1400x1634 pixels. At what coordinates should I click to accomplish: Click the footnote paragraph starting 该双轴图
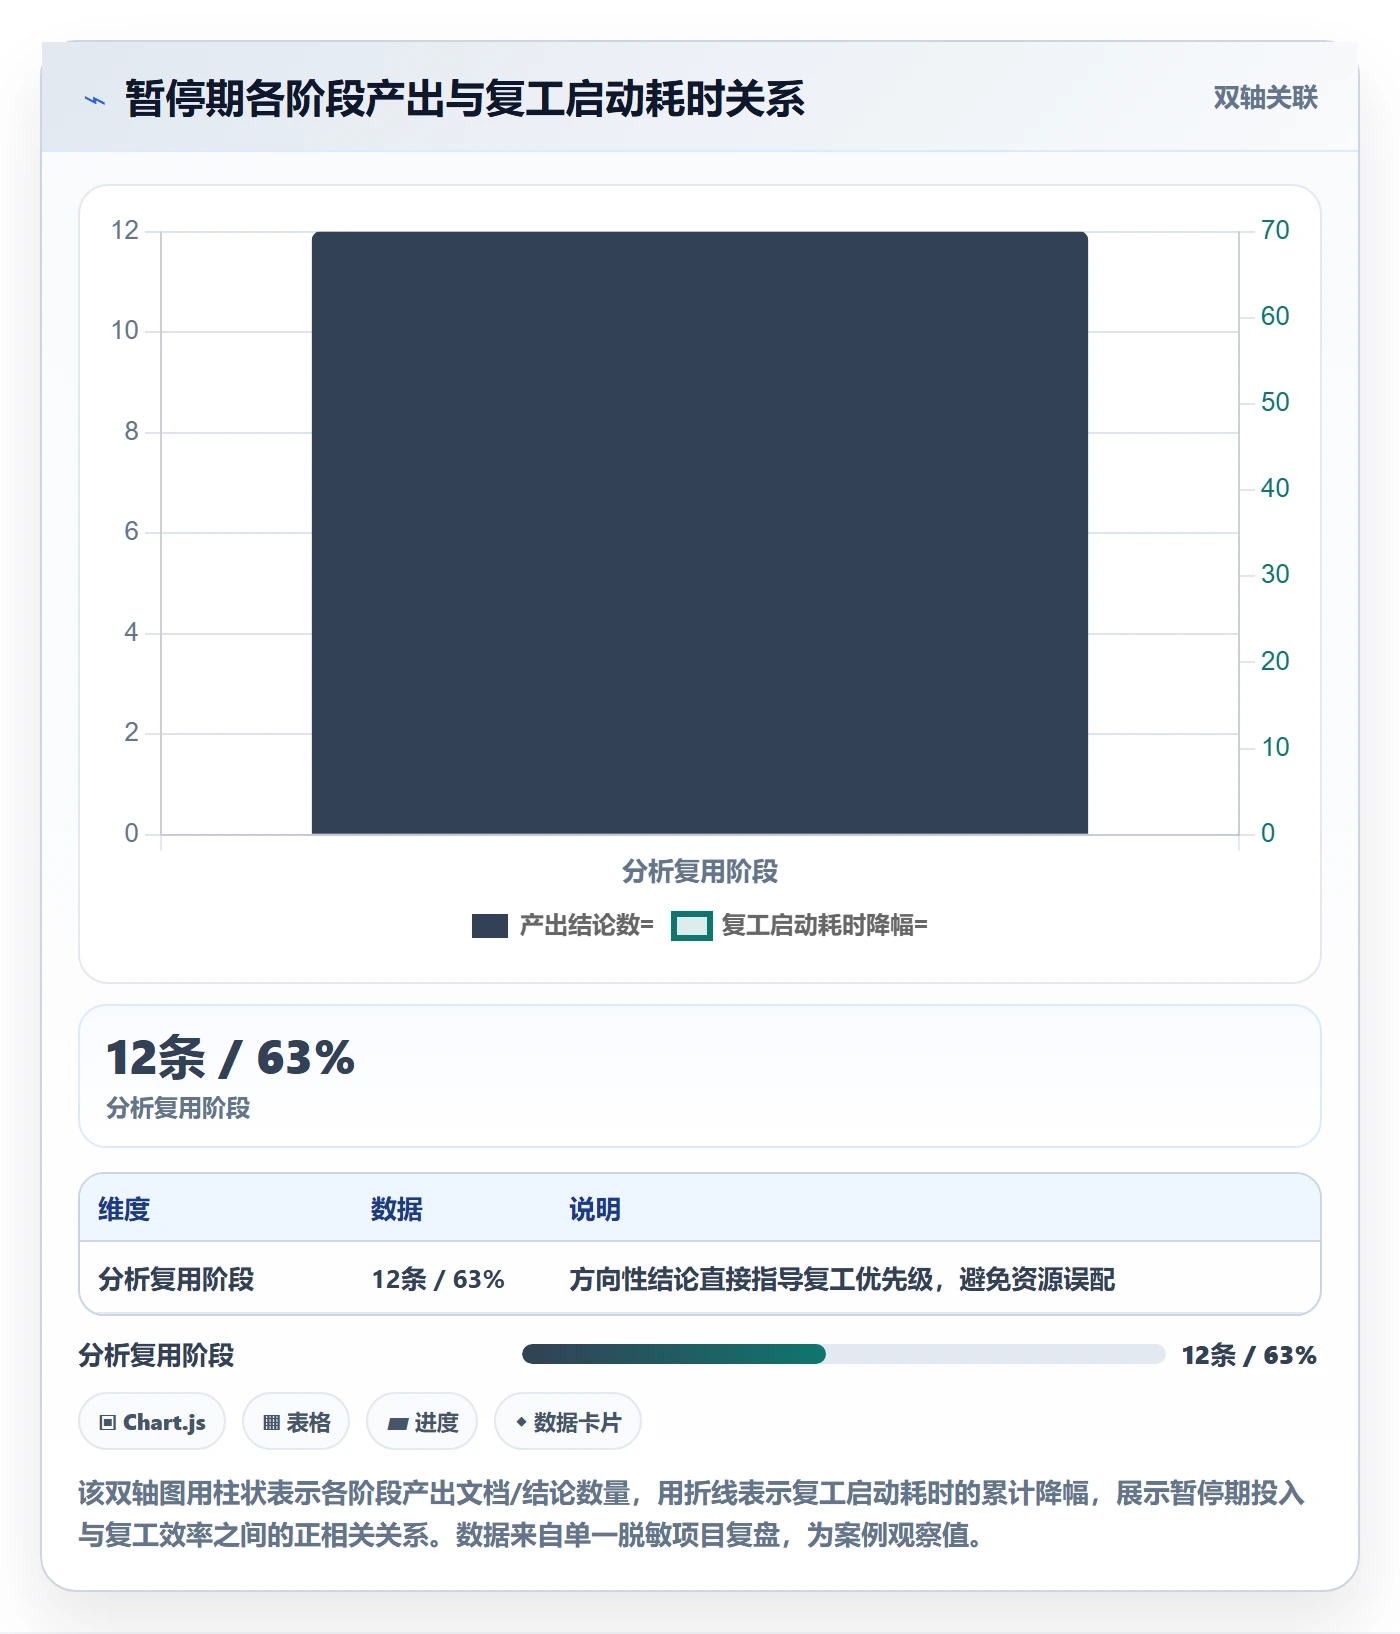click(692, 1514)
